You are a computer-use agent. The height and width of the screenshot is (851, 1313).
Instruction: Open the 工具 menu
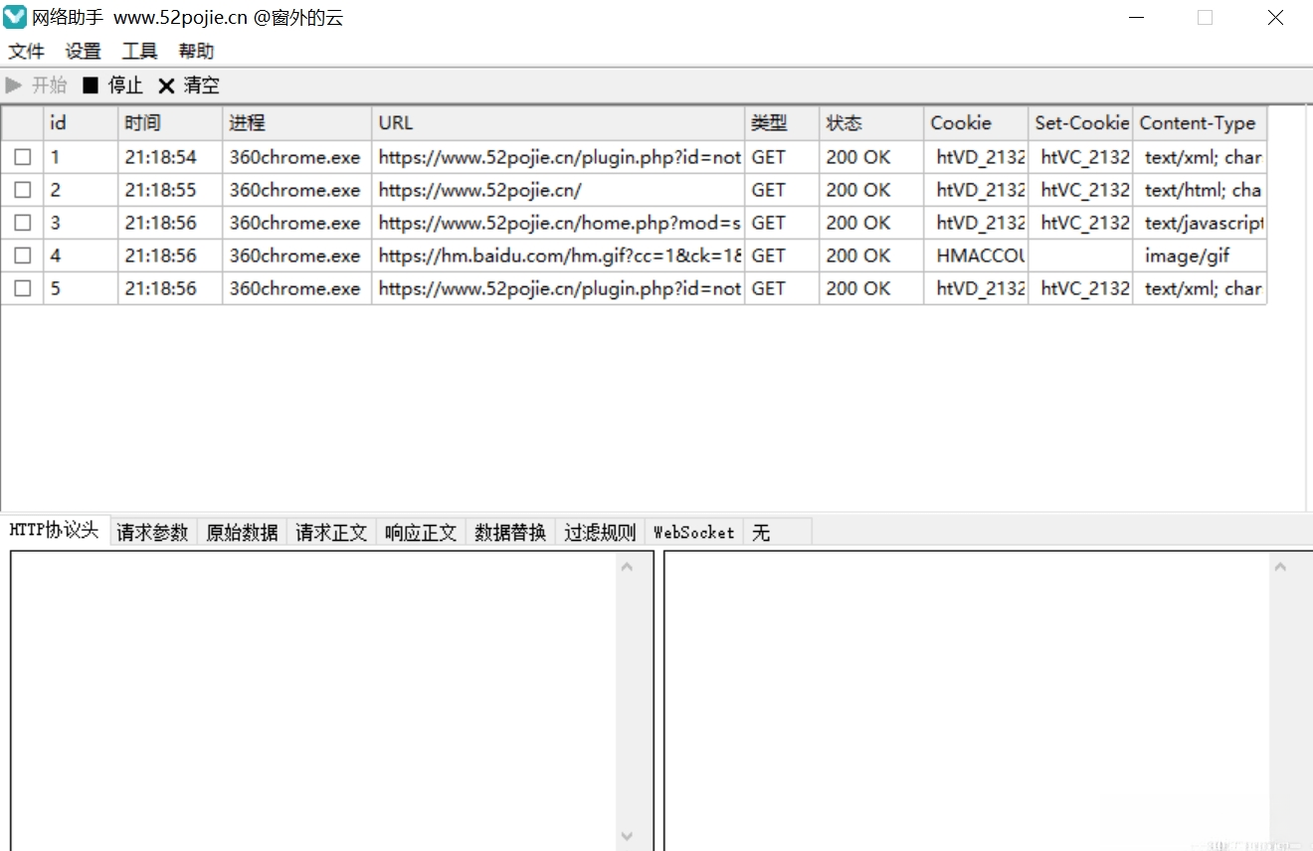[x=140, y=52]
